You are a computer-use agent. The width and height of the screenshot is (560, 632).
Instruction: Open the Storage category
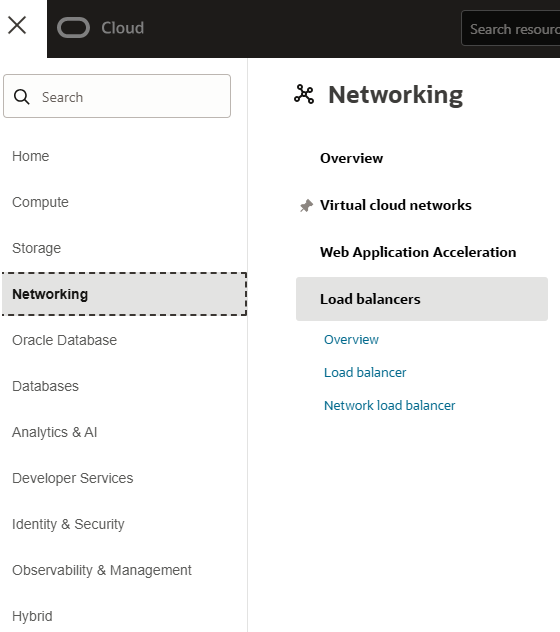tap(36, 248)
